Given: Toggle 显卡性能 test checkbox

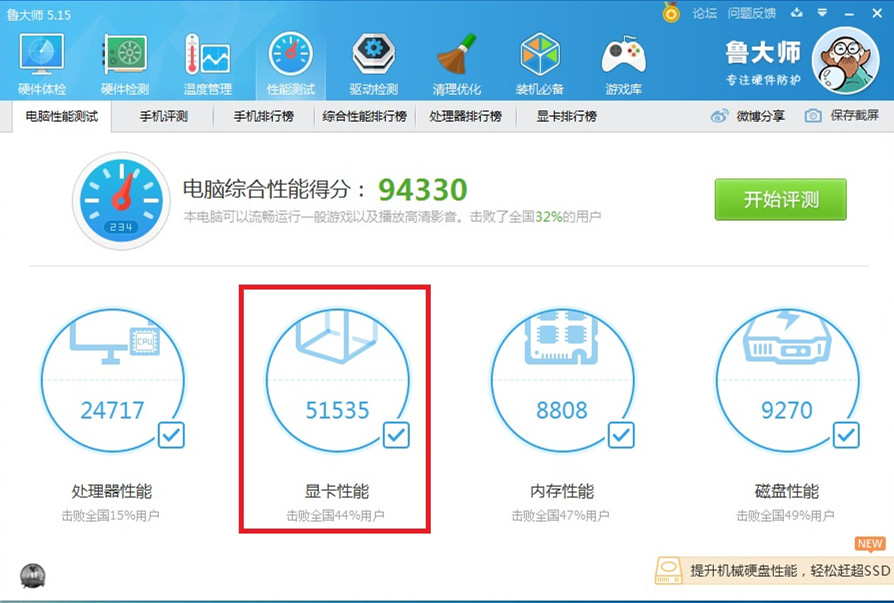Looking at the screenshot, I should 396,435.
